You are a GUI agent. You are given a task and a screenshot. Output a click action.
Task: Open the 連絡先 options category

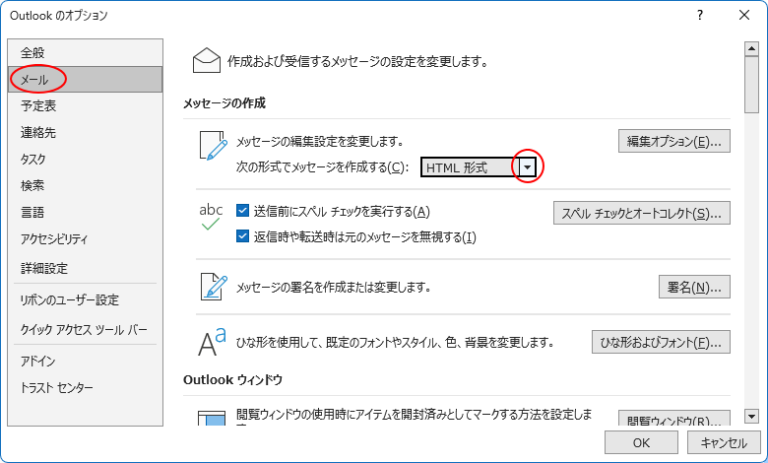tap(85, 132)
